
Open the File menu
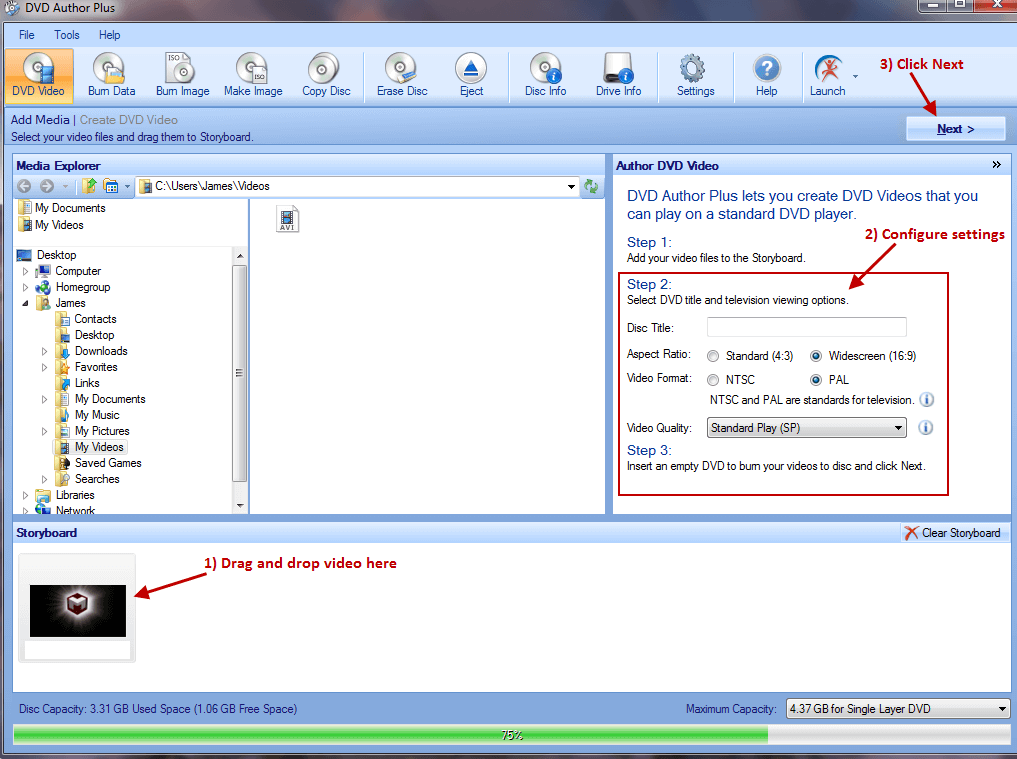[27, 35]
